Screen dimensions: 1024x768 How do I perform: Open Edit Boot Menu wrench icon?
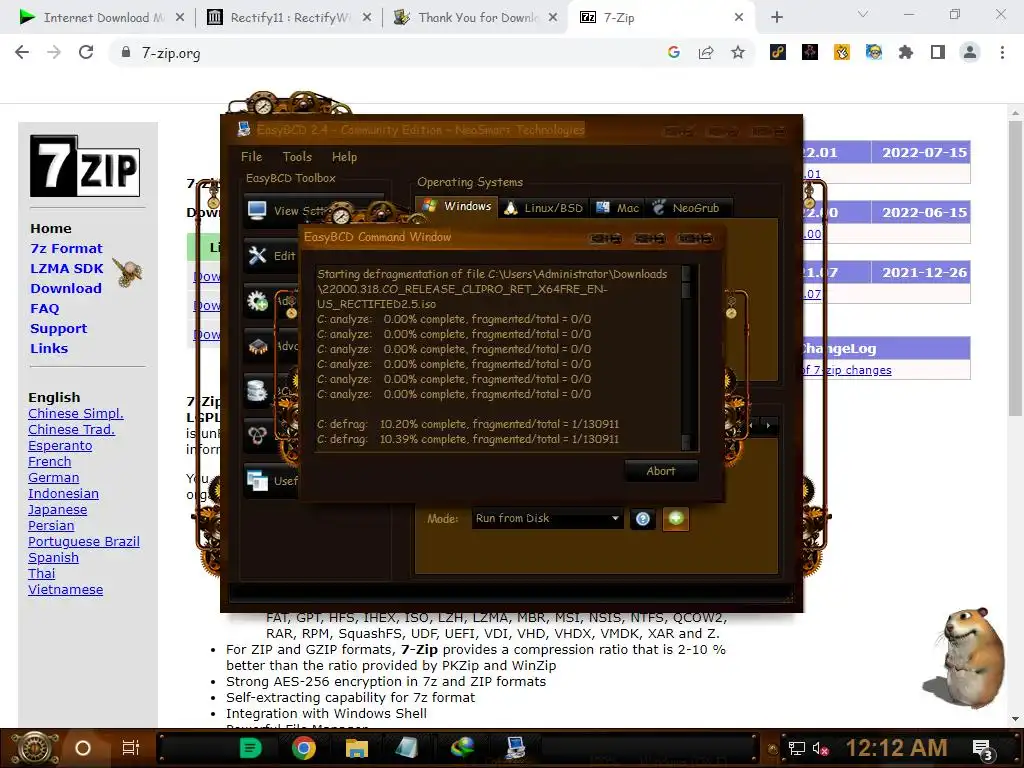(x=257, y=255)
